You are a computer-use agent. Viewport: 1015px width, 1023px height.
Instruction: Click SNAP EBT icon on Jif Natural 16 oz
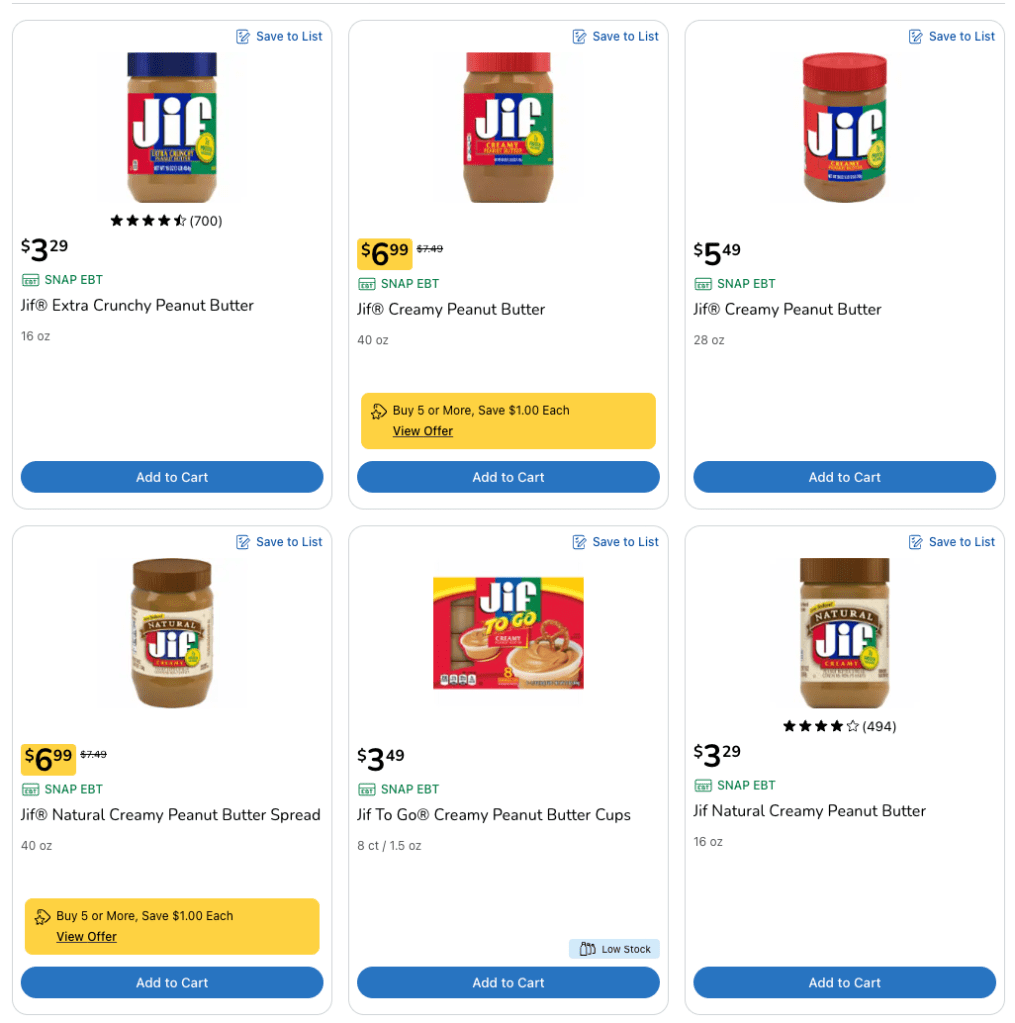(x=703, y=785)
